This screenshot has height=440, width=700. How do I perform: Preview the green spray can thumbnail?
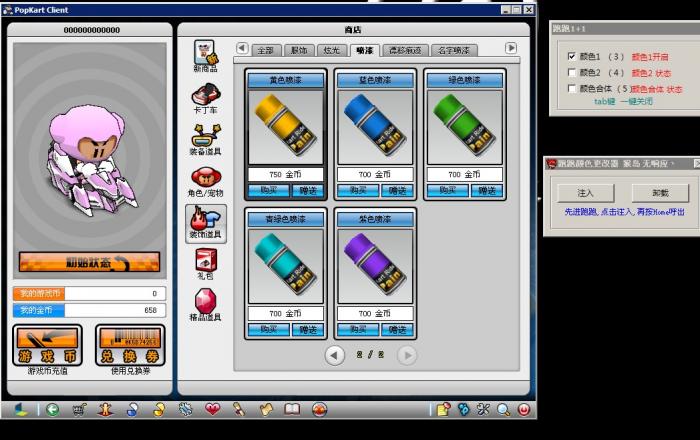pyautogui.click(x=465, y=127)
